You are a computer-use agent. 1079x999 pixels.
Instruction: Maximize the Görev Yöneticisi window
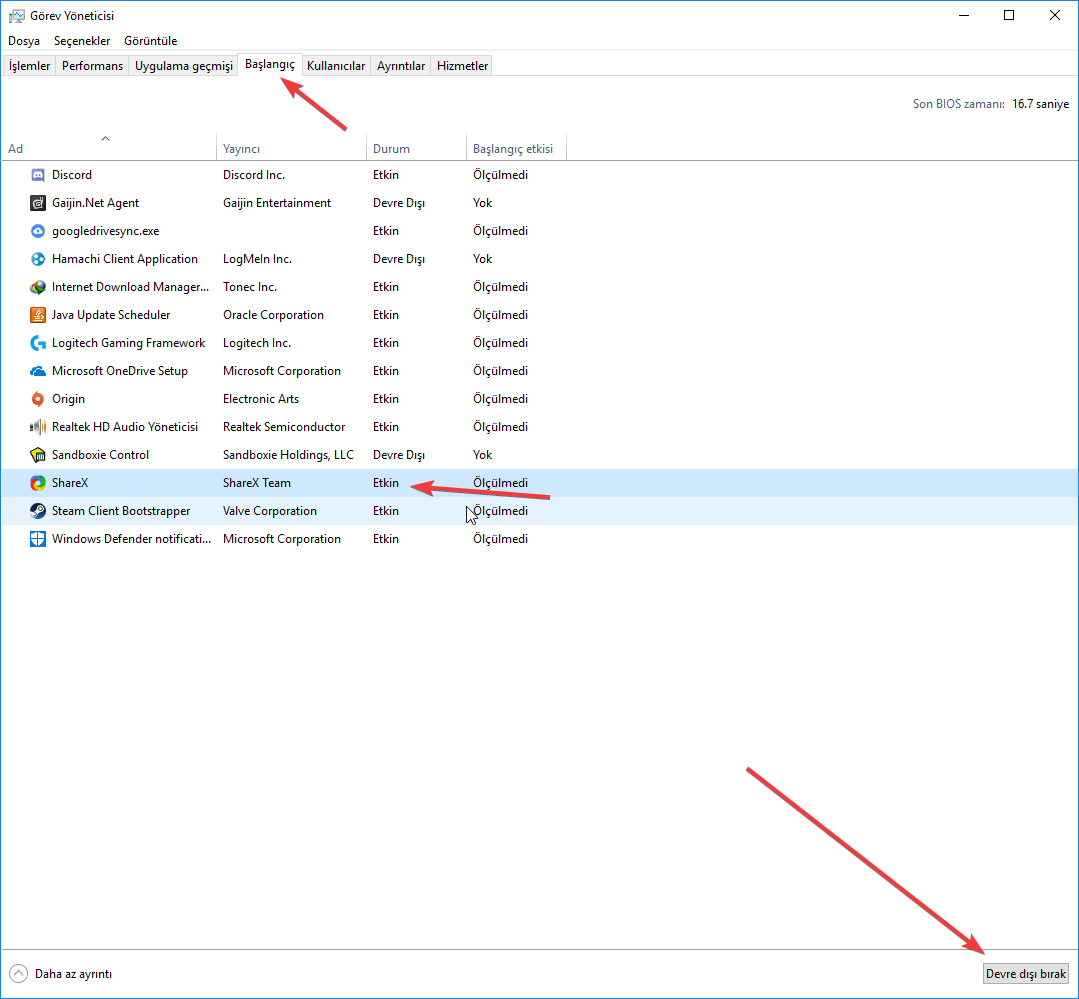pyautogui.click(x=1009, y=15)
